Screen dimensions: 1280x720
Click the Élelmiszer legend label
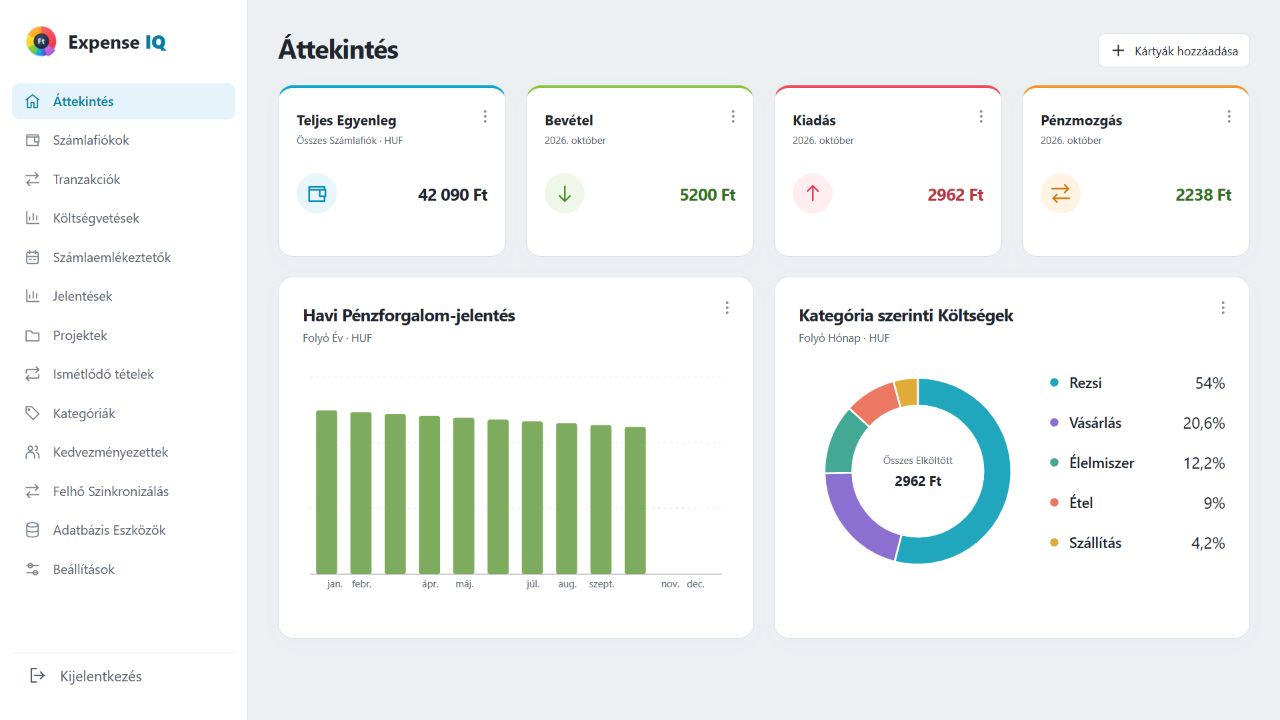coord(1102,463)
